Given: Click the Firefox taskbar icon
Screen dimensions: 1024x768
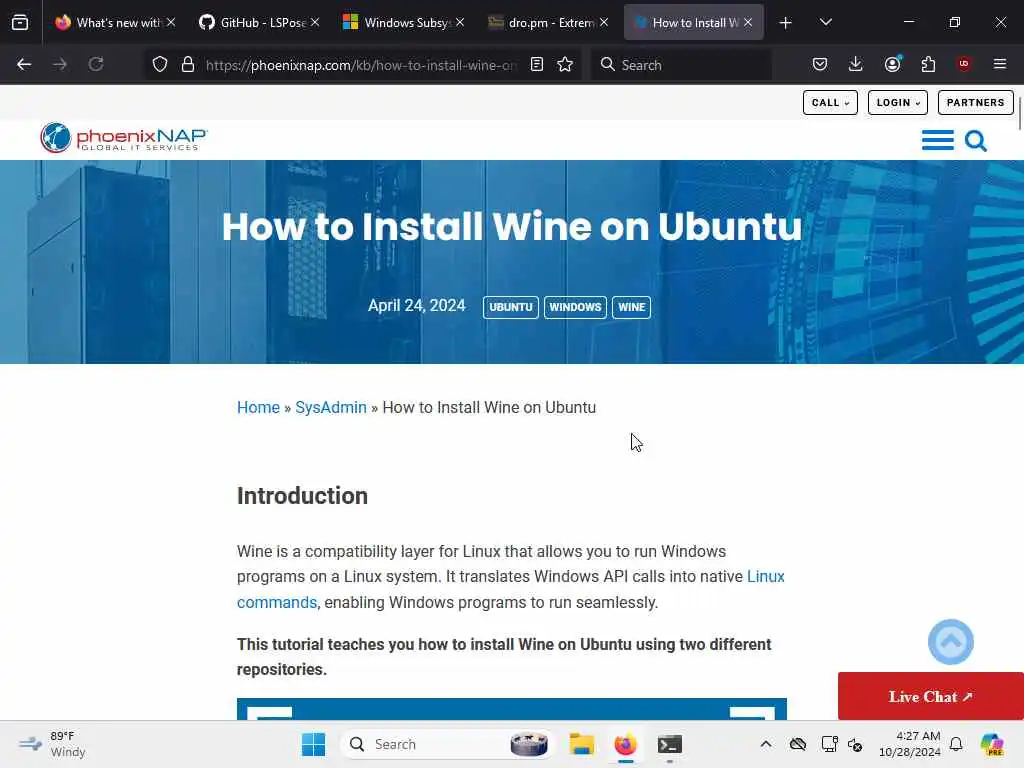Looking at the screenshot, I should click(x=626, y=744).
